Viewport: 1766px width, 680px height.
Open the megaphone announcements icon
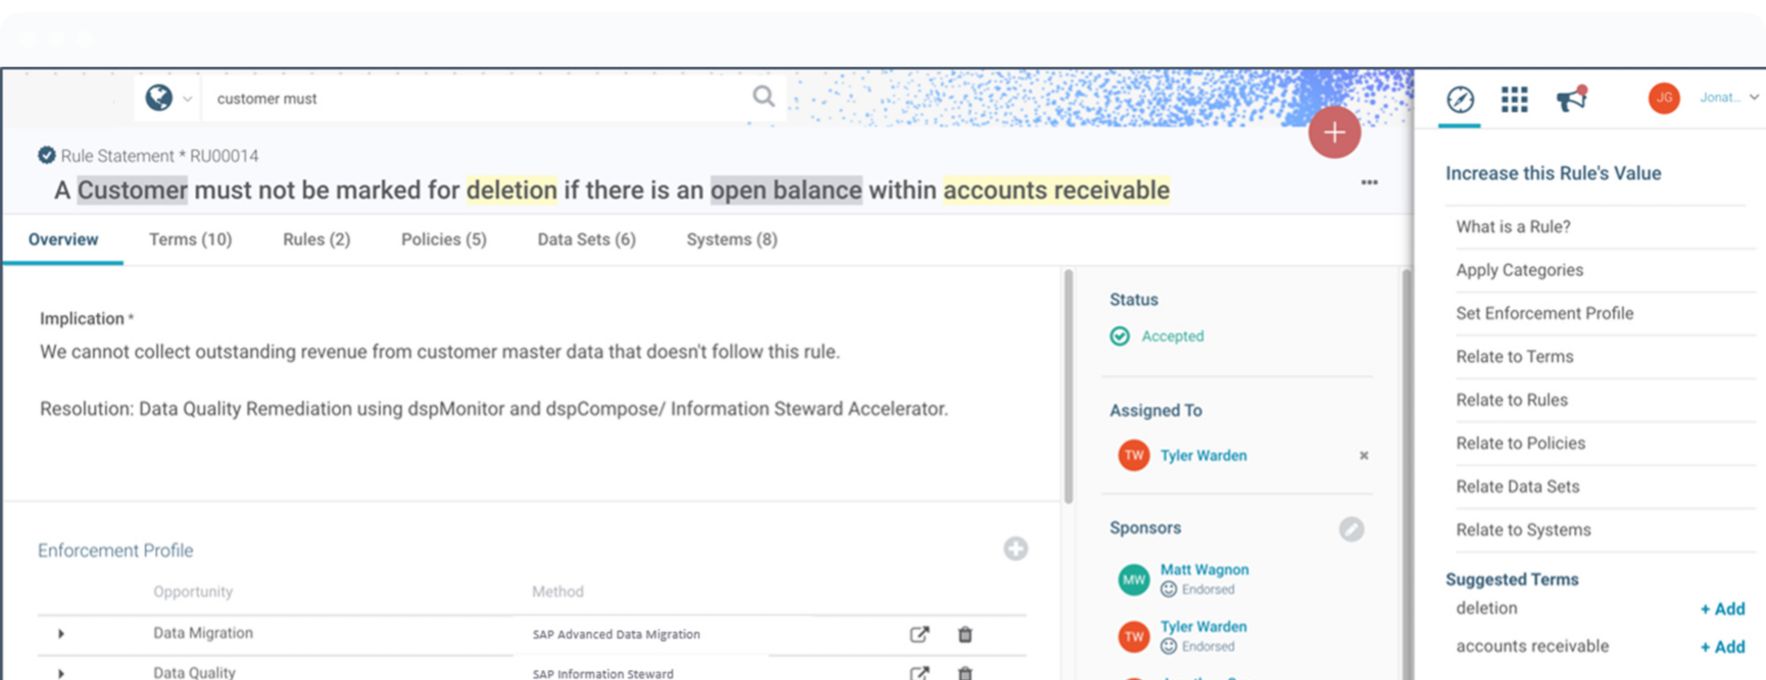click(1571, 99)
